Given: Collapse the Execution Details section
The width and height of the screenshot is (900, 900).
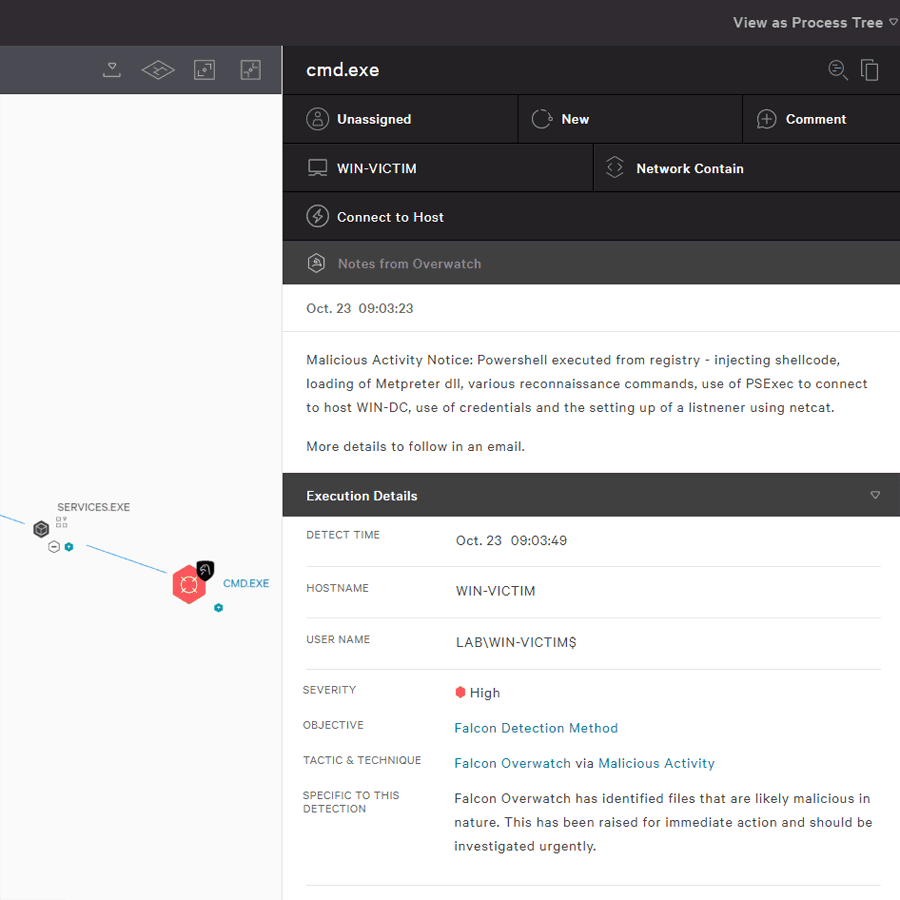Looking at the screenshot, I should point(875,495).
